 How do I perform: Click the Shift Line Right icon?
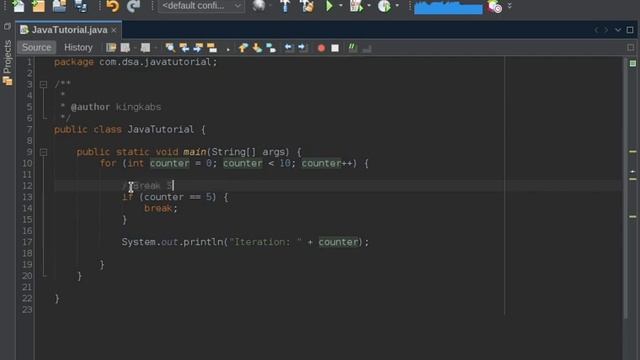[302, 48]
